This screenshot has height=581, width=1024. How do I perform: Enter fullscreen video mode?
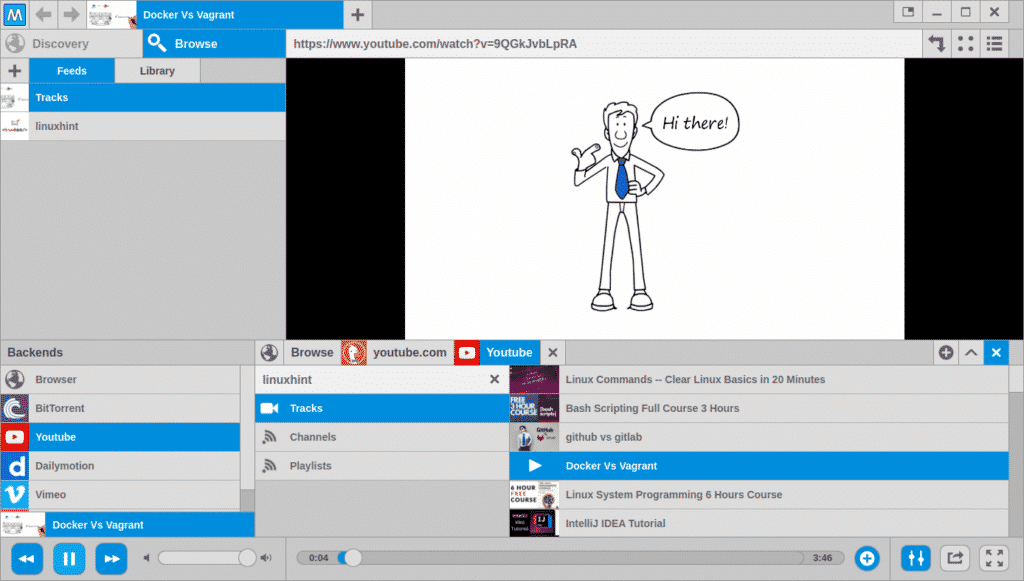tap(993, 558)
